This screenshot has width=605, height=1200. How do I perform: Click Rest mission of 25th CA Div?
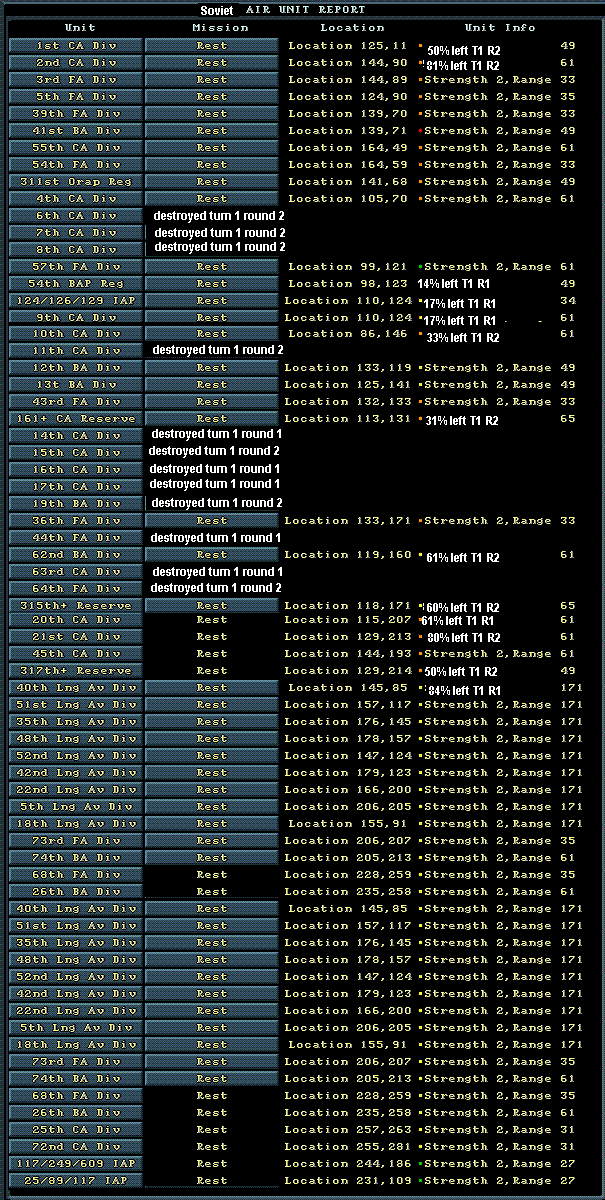pos(212,1130)
